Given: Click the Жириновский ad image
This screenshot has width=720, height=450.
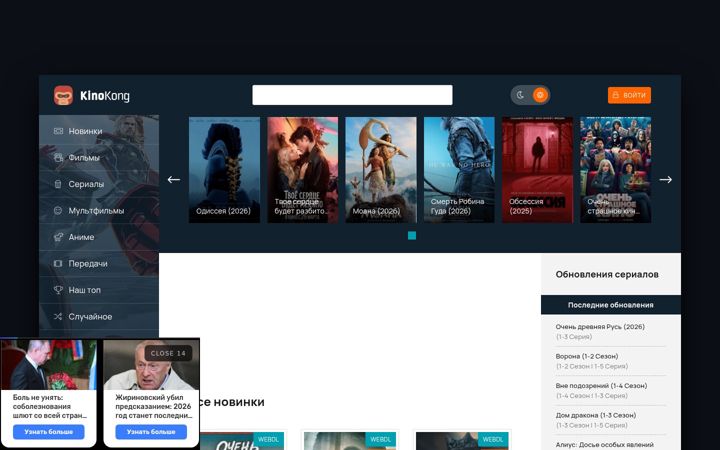Looking at the screenshot, I should click(151, 367).
